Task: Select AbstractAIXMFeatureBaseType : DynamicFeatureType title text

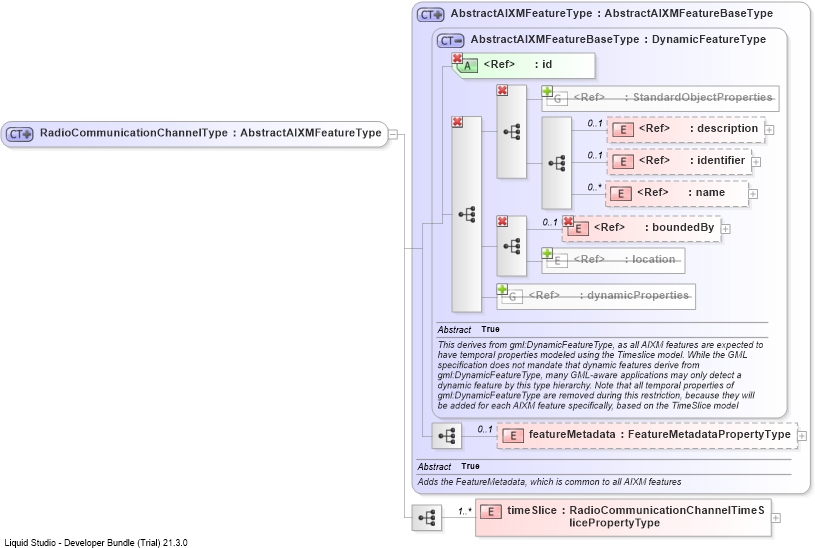Action: point(618,40)
